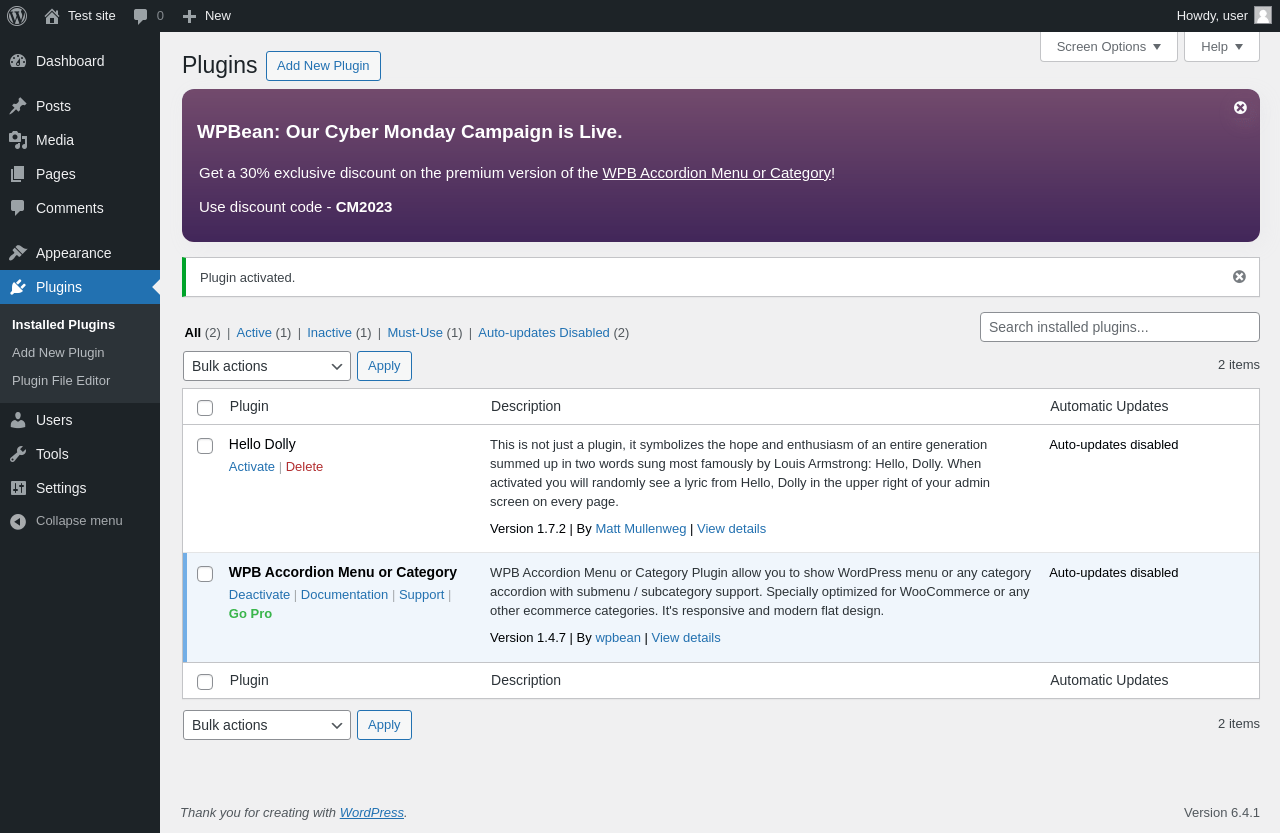Show All plugins filter
Screen dimensions: 1280x833
click(193, 332)
